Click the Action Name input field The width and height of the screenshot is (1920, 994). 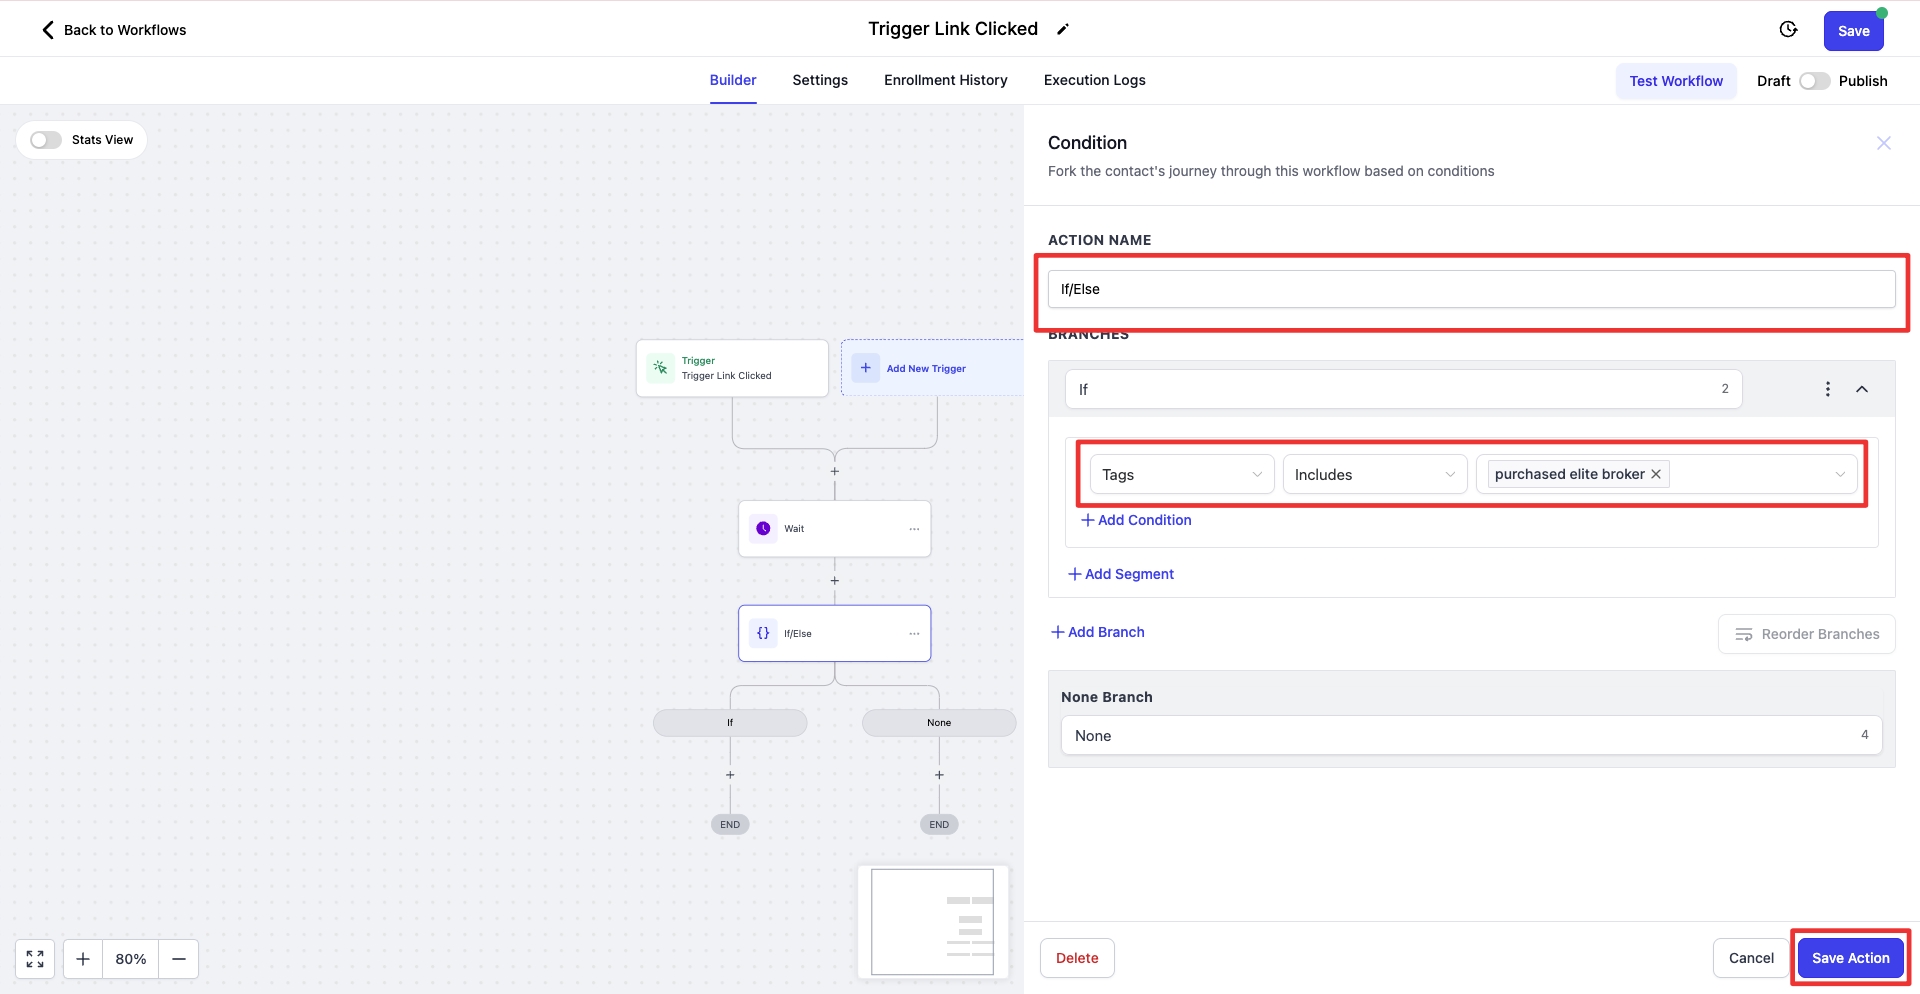[x=1470, y=289]
